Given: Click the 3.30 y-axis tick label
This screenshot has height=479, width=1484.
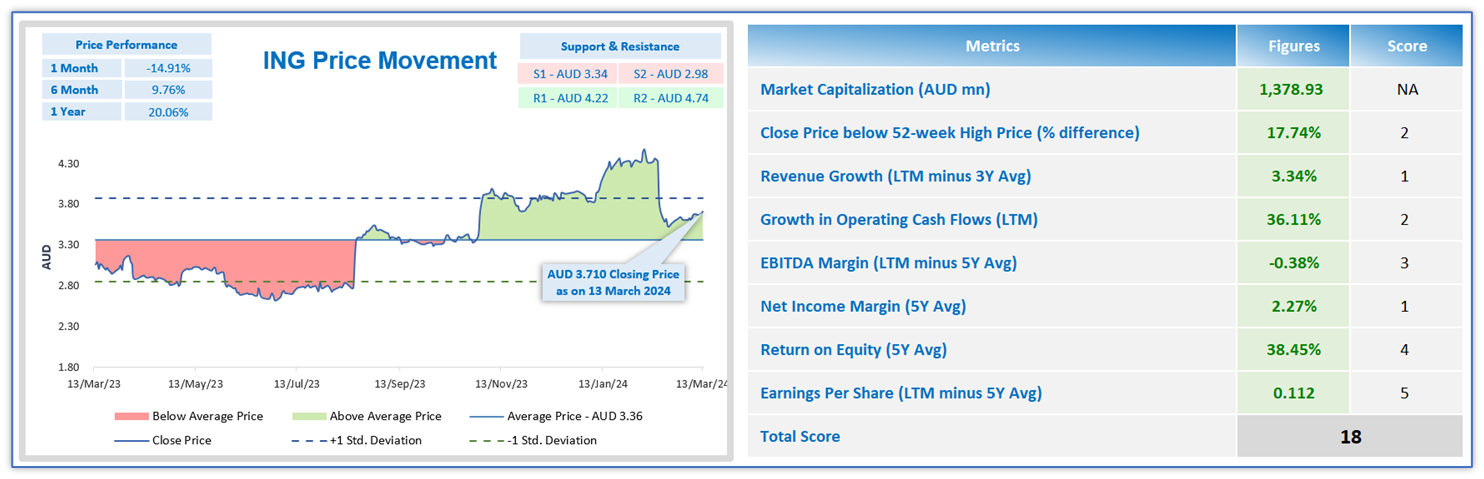Looking at the screenshot, I should click(68, 245).
